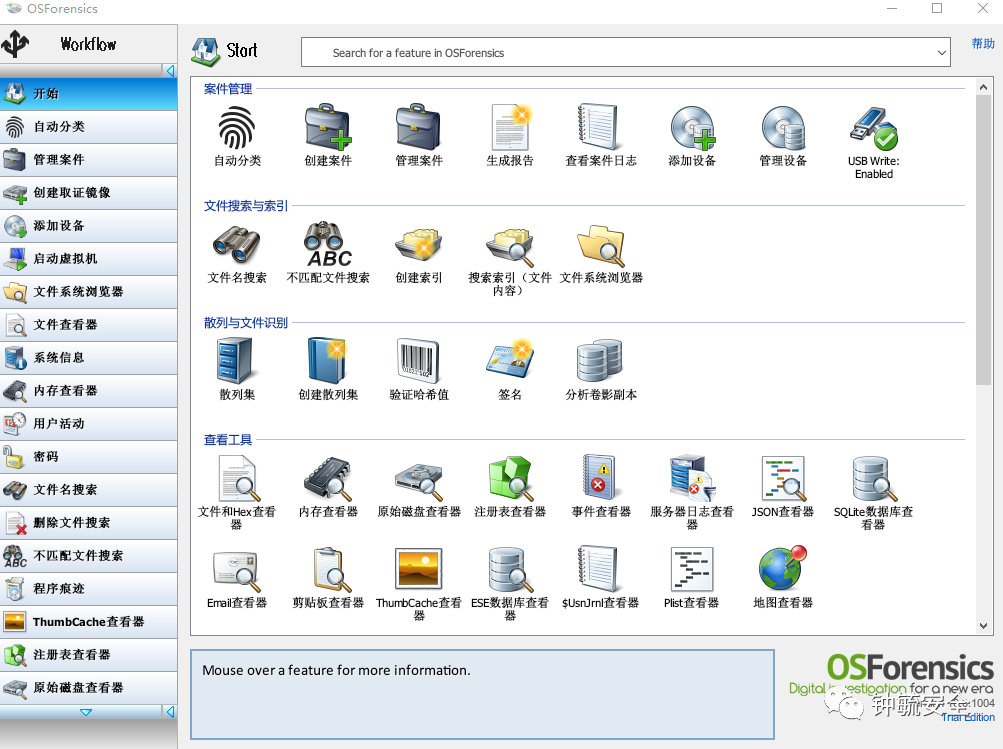The width and height of the screenshot is (1003, 749).
Task: Choose 内存查看器 in the sidebar
Action: [88, 391]
